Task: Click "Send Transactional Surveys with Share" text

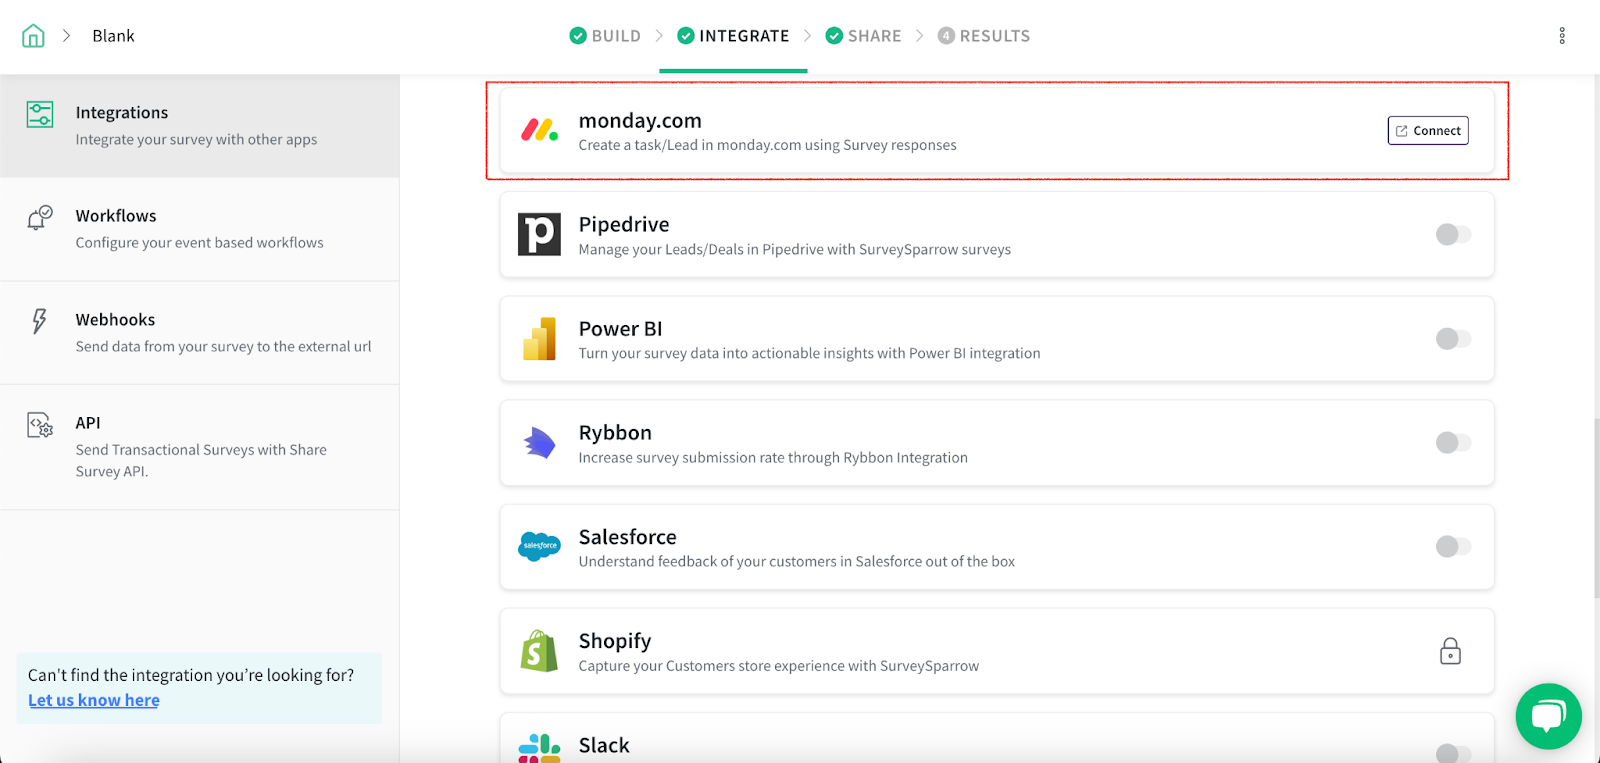Action: 201,461
